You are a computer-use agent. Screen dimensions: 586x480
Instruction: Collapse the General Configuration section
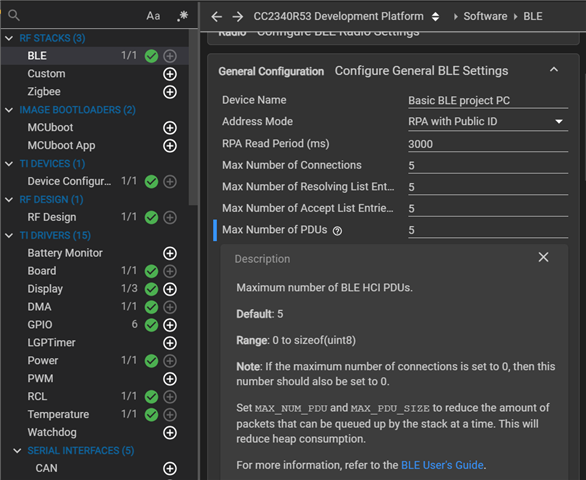(x=554, y=70)
